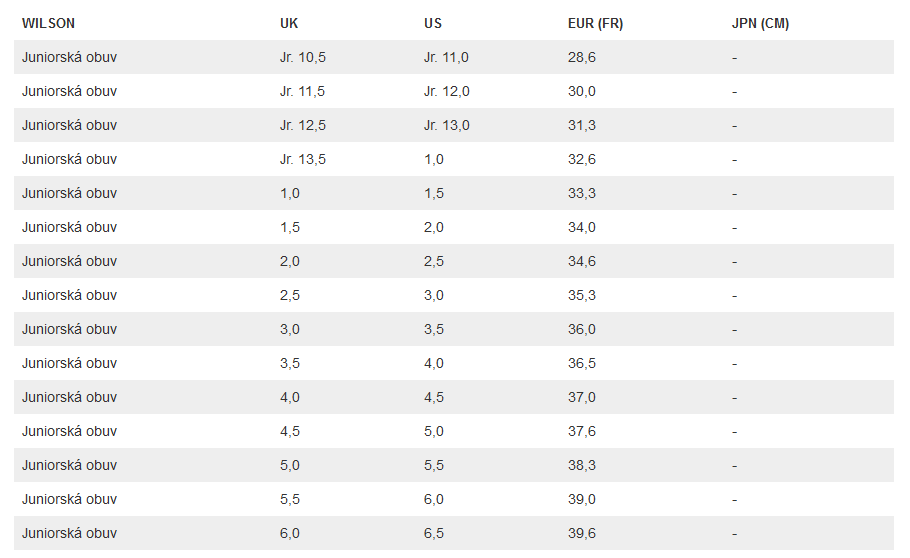Click the JPN (CM) column header
910x558 pixels.
pyautogui.click(x=760, y=24)
